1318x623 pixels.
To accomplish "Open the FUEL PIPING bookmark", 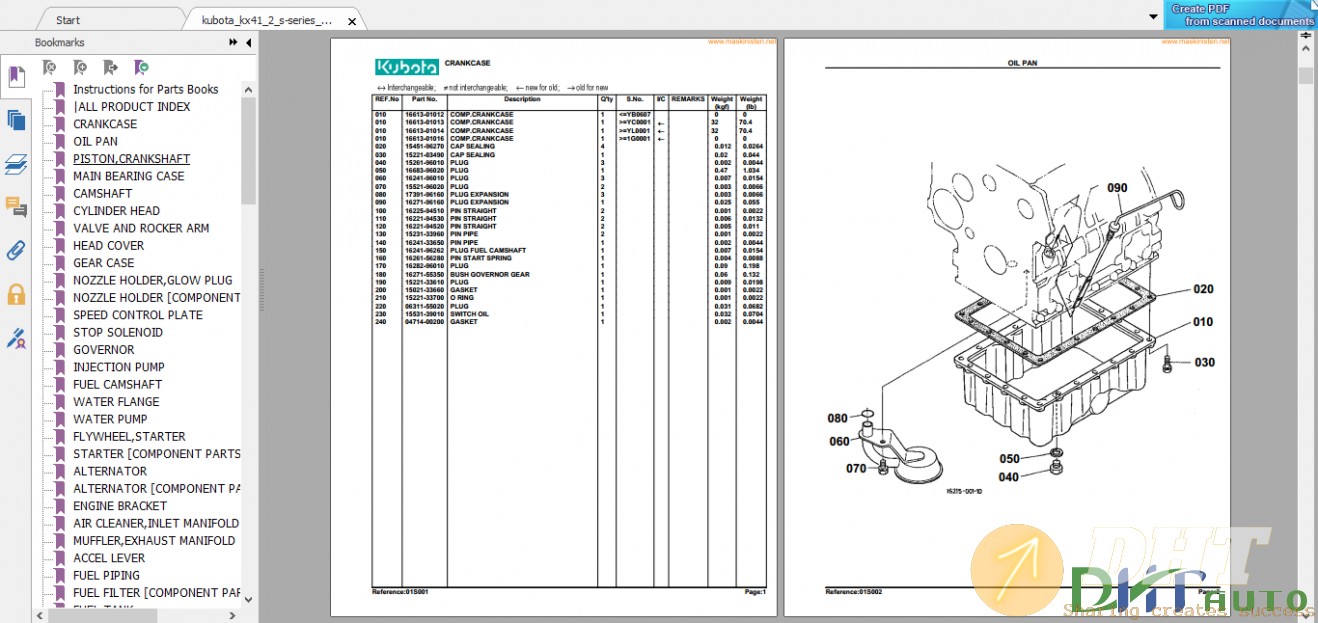I will pos(106,575).
